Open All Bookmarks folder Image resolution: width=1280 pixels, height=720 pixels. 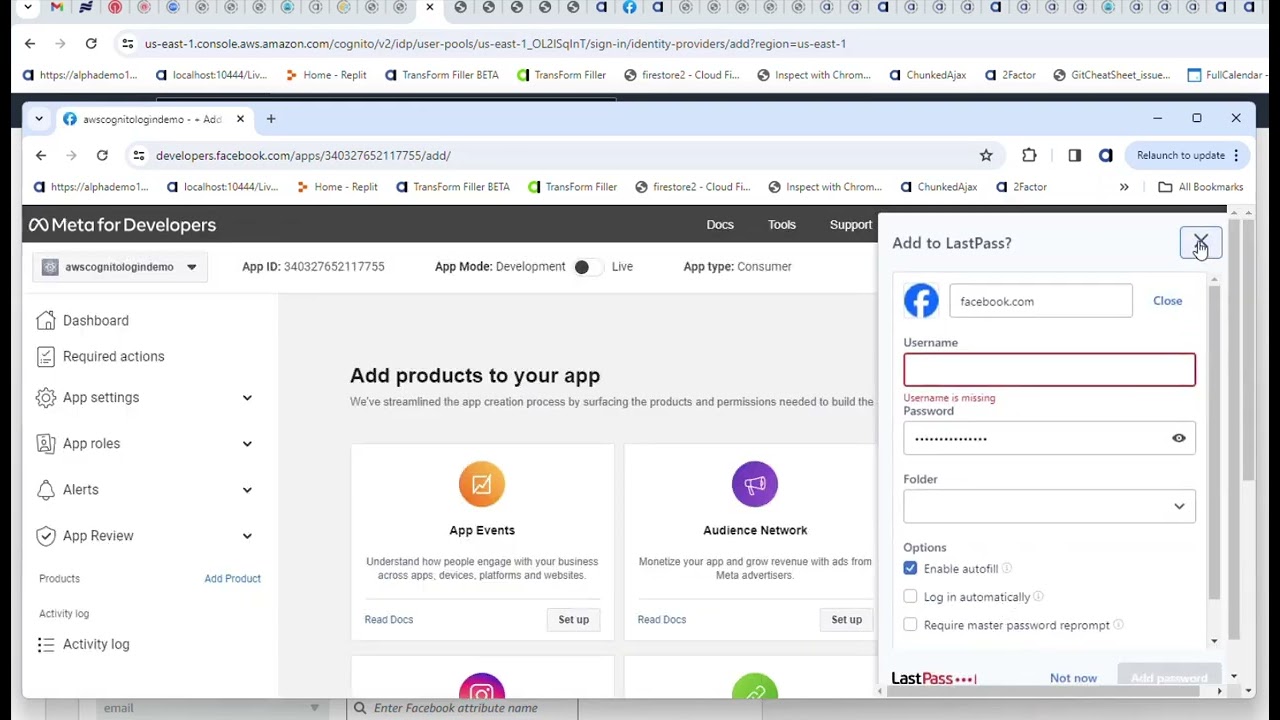[x=1201, y=187]
